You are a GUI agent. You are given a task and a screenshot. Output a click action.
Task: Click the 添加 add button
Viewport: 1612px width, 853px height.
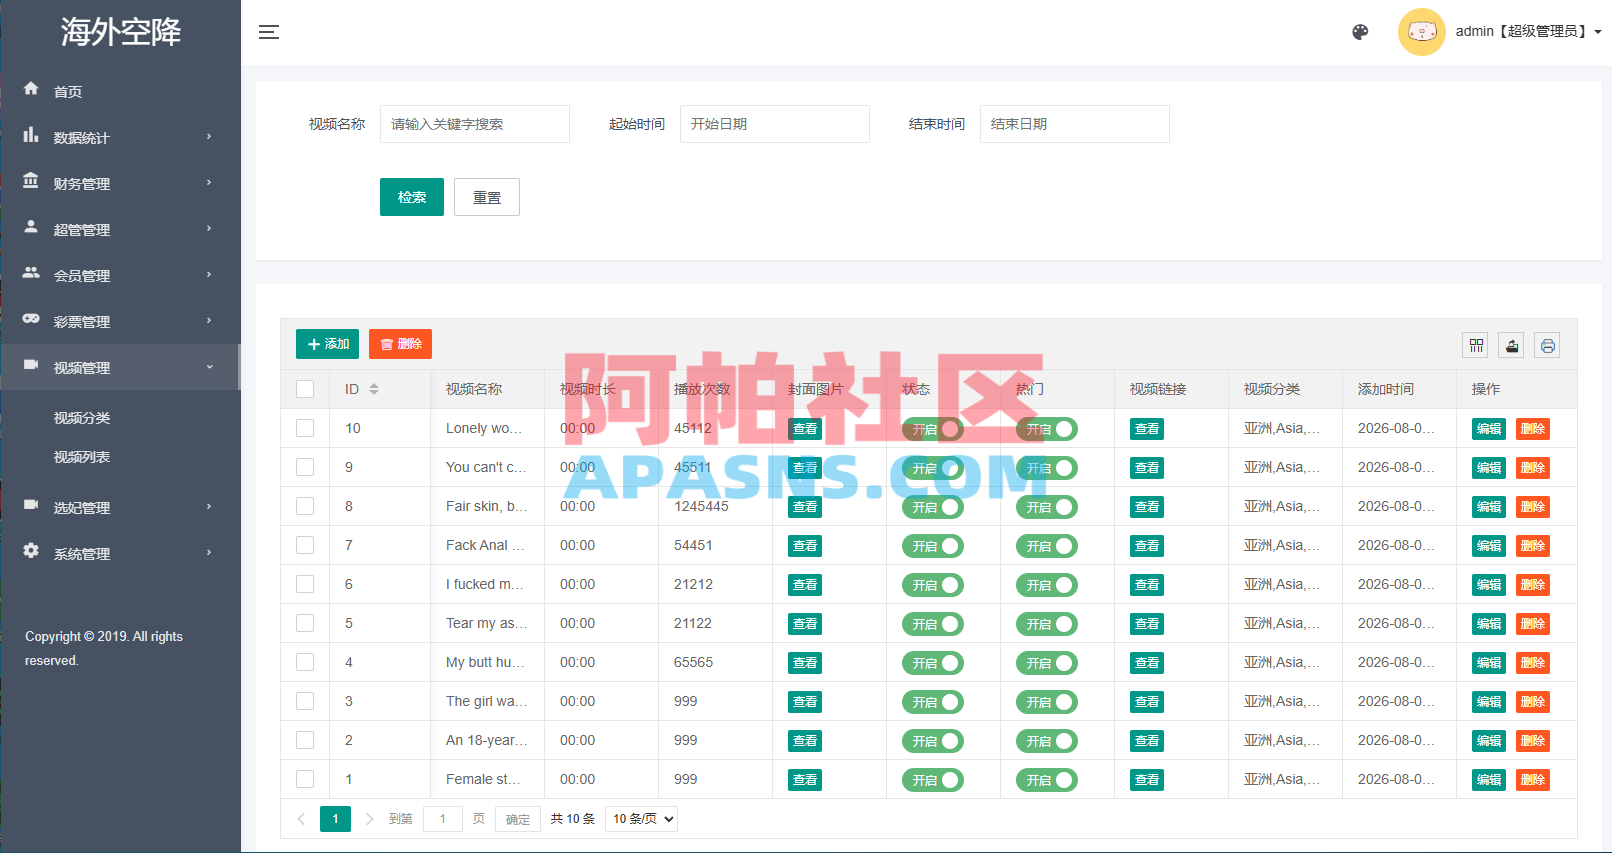[x=327, y=344]
